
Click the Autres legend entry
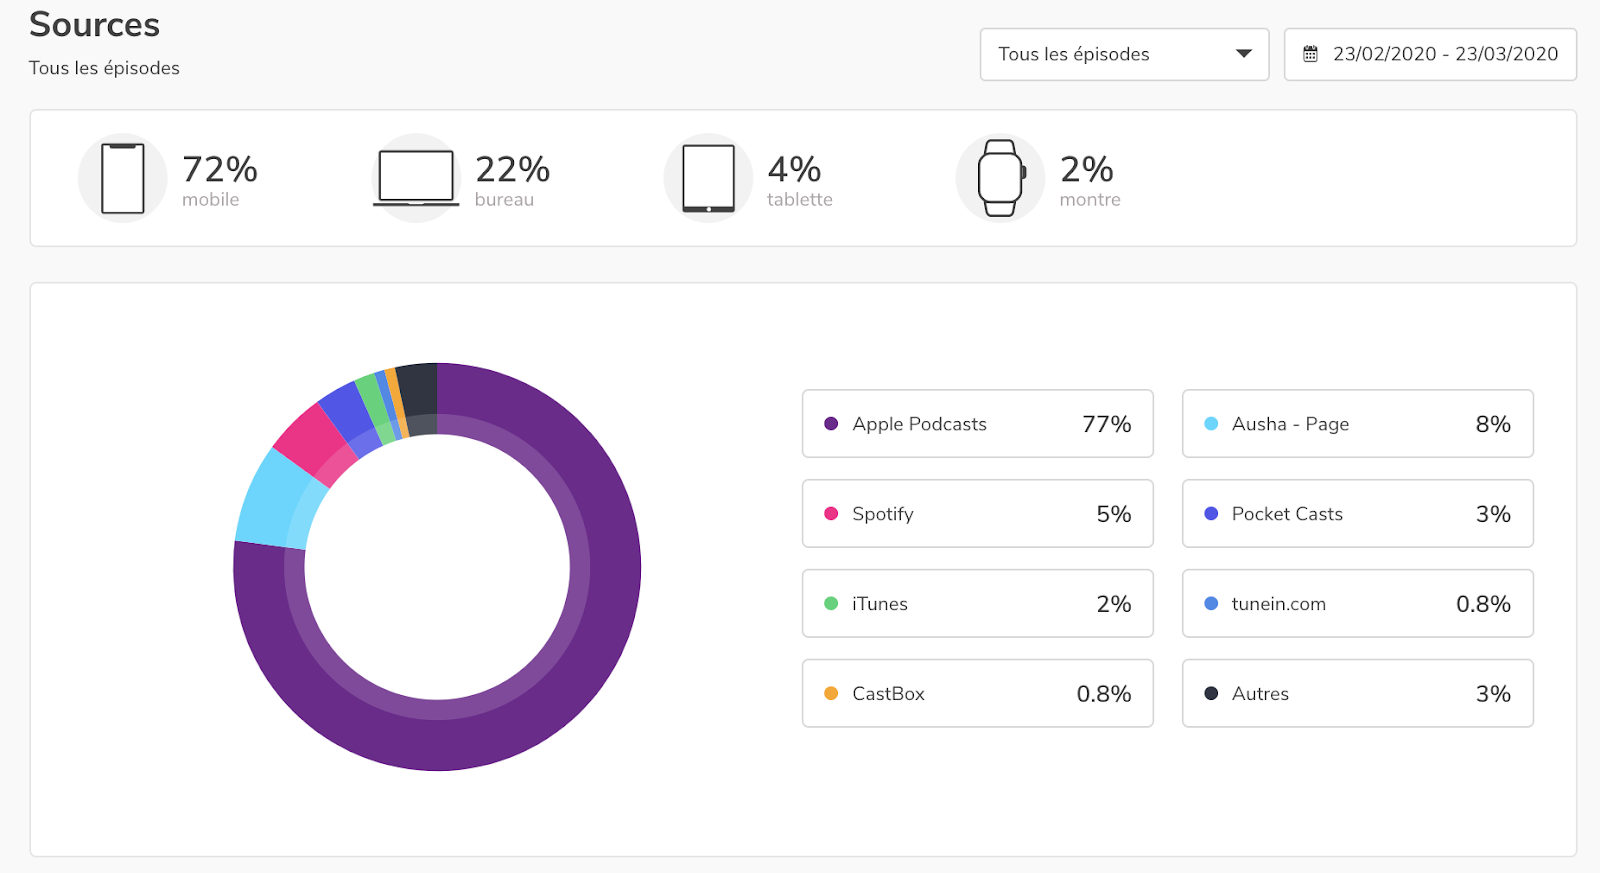click(x=1357, y=693)
